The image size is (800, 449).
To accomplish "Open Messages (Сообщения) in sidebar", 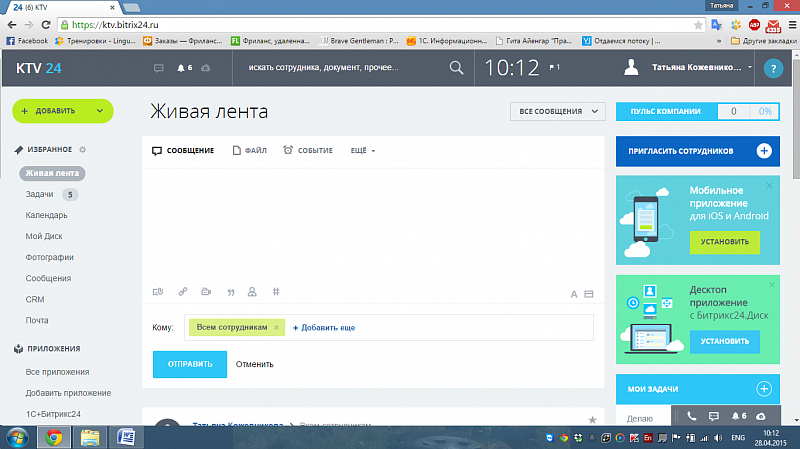I will 48,279.
